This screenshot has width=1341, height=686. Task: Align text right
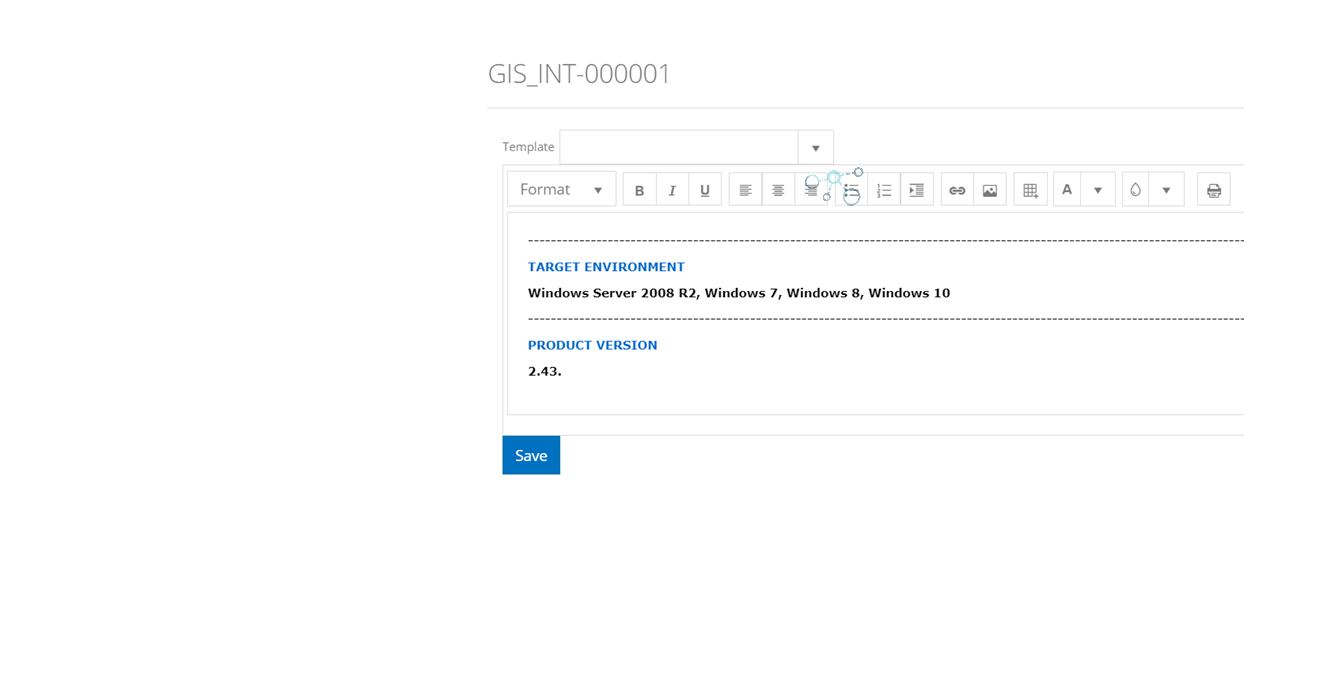[x=811, y=190]
